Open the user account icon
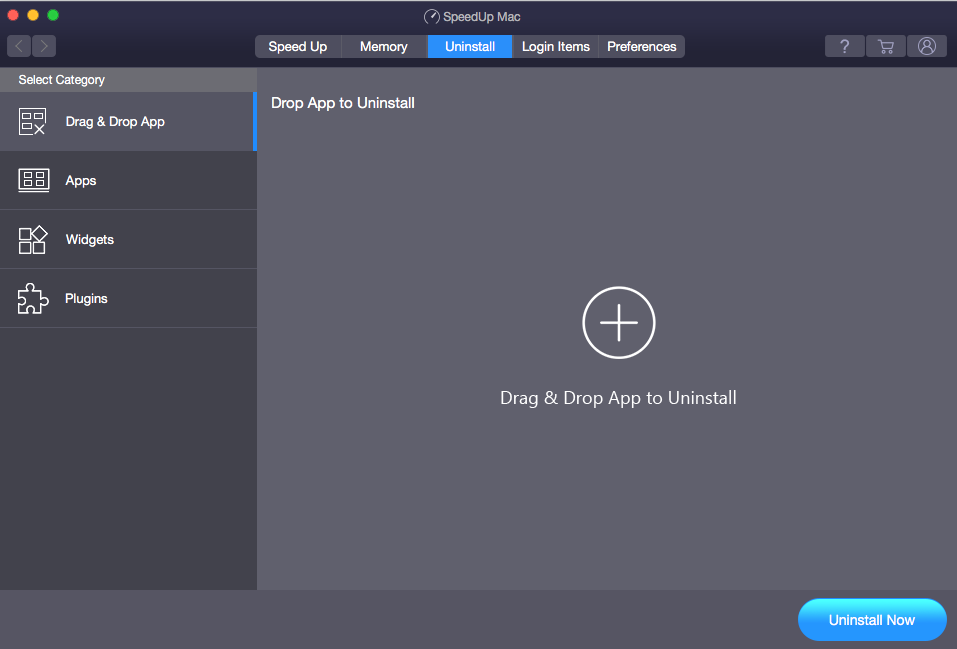 point(926,46)
